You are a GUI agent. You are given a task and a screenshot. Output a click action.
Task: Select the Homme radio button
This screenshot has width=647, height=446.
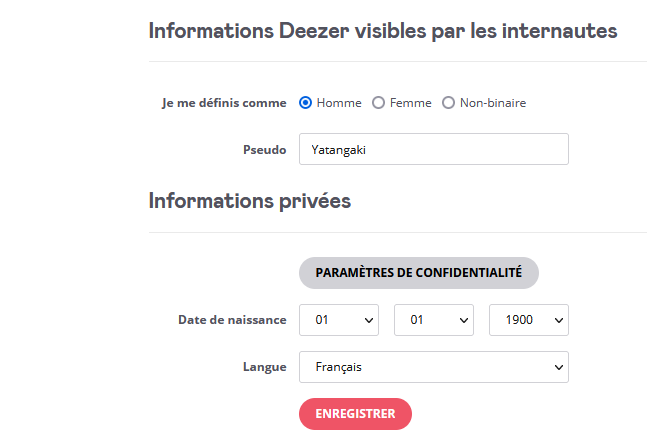306,102
